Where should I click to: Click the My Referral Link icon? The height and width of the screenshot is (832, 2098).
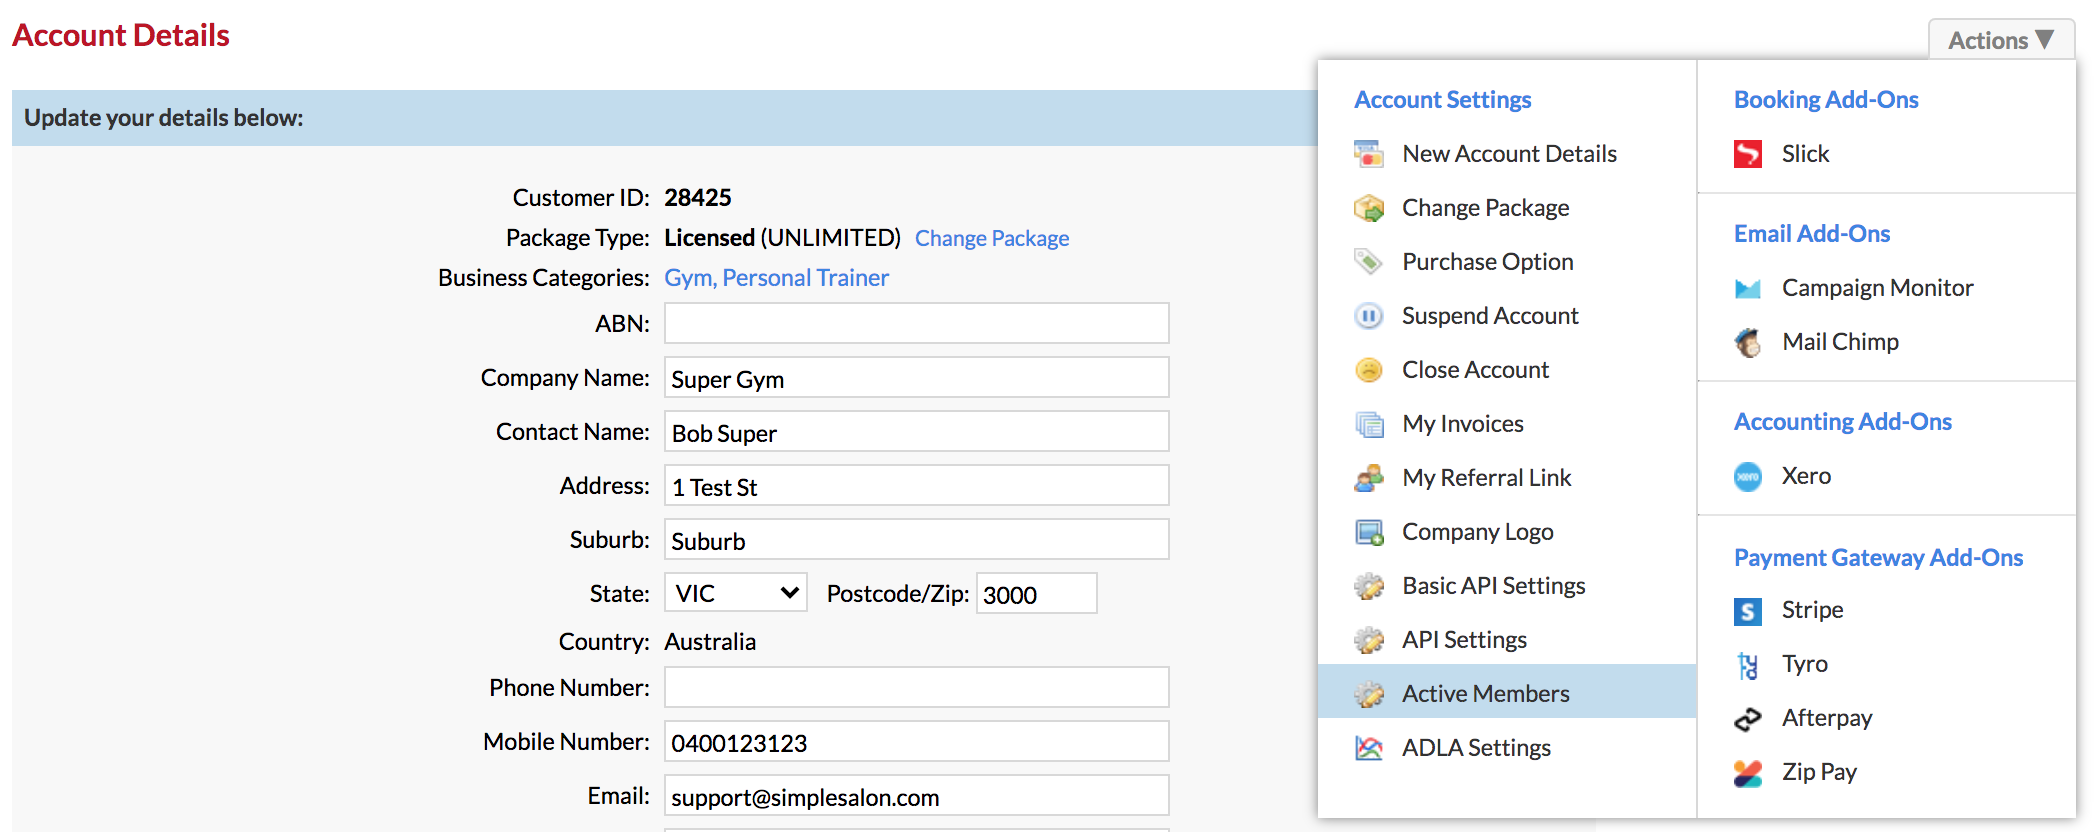pyautogui.click(x=1368, y=478)
